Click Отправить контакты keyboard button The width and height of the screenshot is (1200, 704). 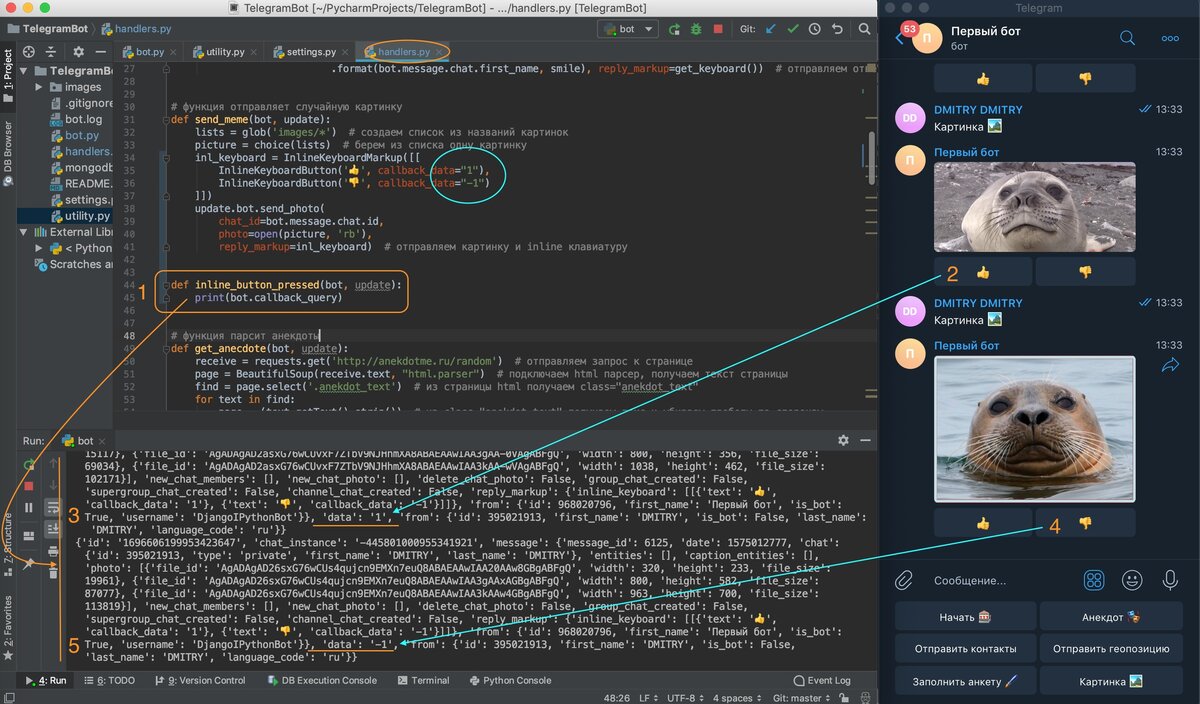coord(965,648)
